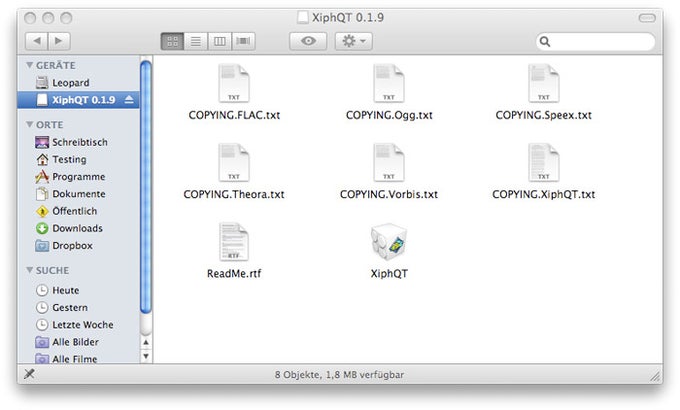
Task: Select COPYING.FLAC.txt file icon
Action: pyautogui.click(x=234, y=83)
